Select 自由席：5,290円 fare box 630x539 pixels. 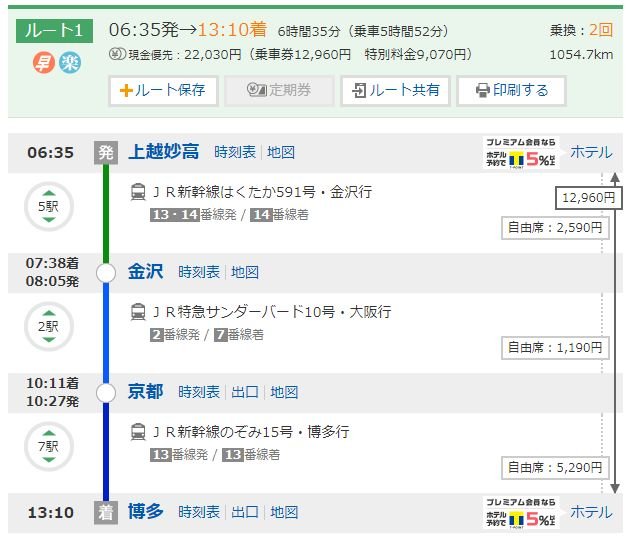point(555,468)
